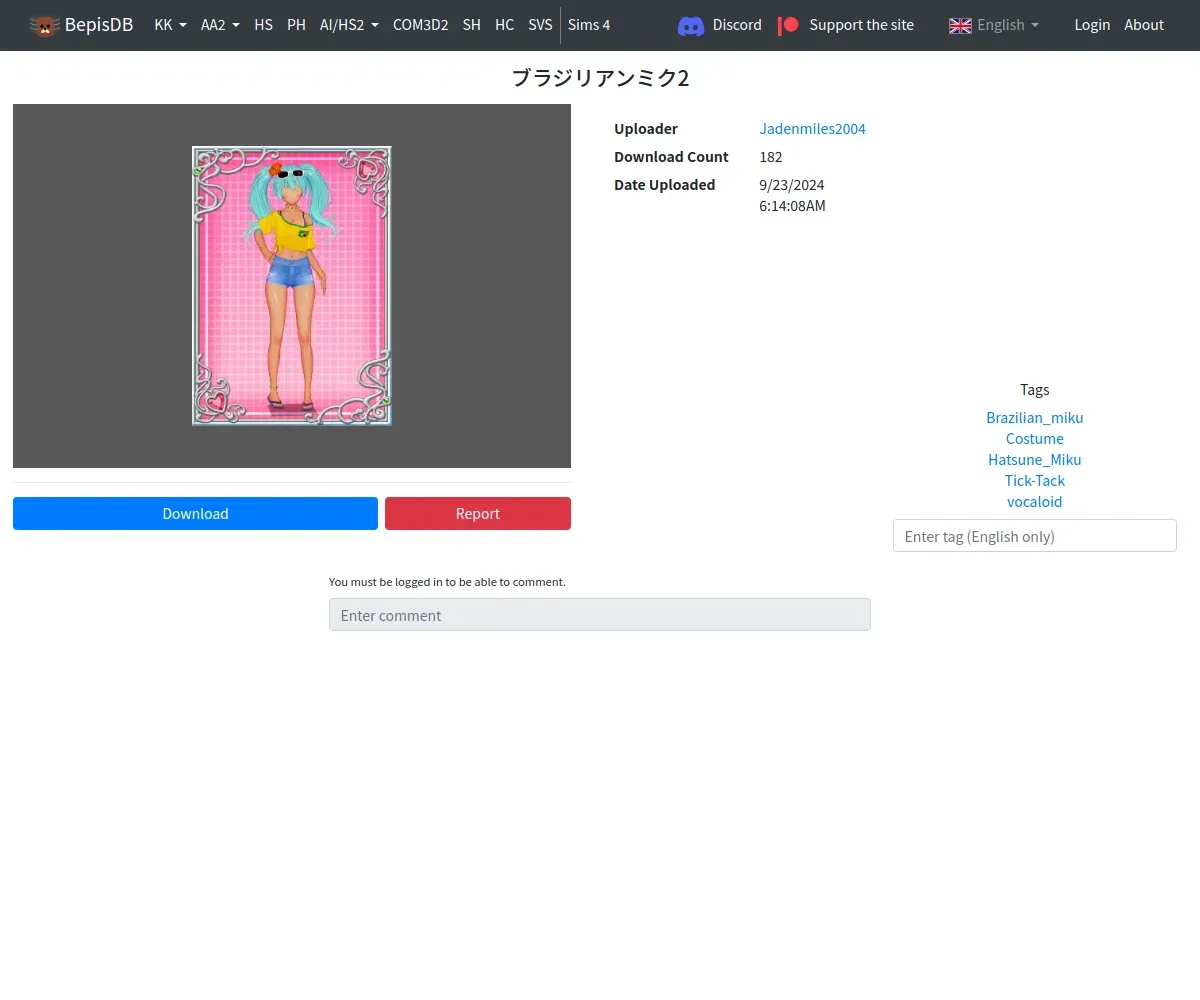Screen dimensions: 1200x1000
Task: Expand the AA2 dropdown menu
Action: [x=220, y=25]
